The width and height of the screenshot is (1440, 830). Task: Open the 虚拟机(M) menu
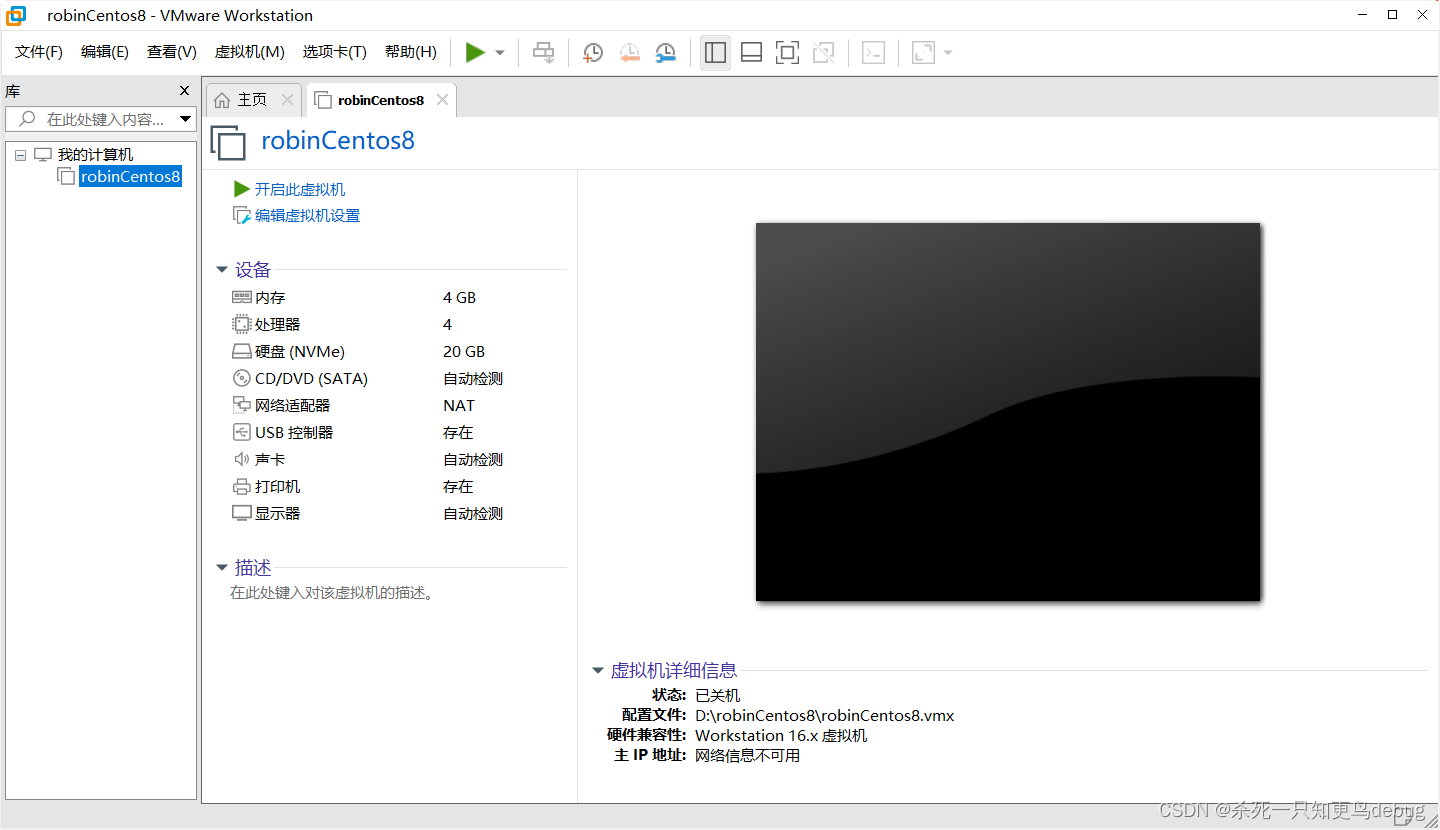250,52
